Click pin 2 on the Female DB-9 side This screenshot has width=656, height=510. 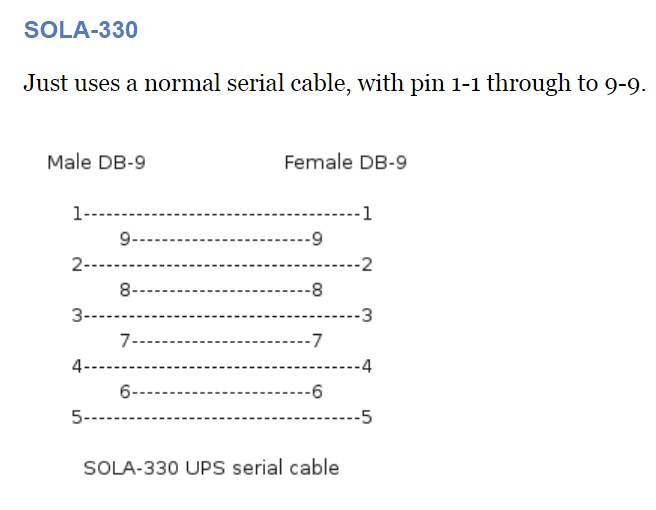click(x=367, y=265)
